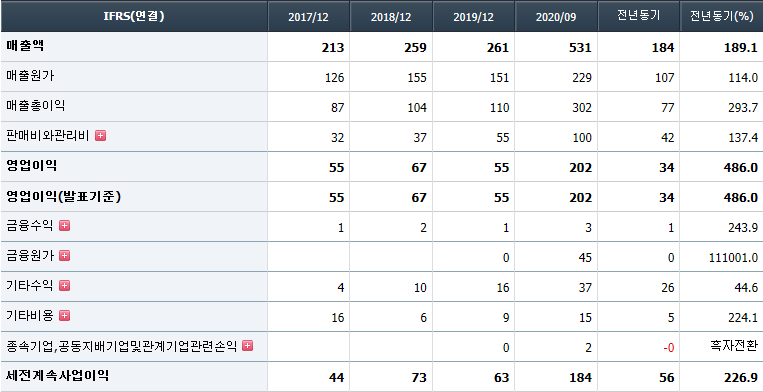This screenshot has height=392, width=763.
Task: Click 매출액 value 261 for 2019/12
Action: [x=498, y=48]
